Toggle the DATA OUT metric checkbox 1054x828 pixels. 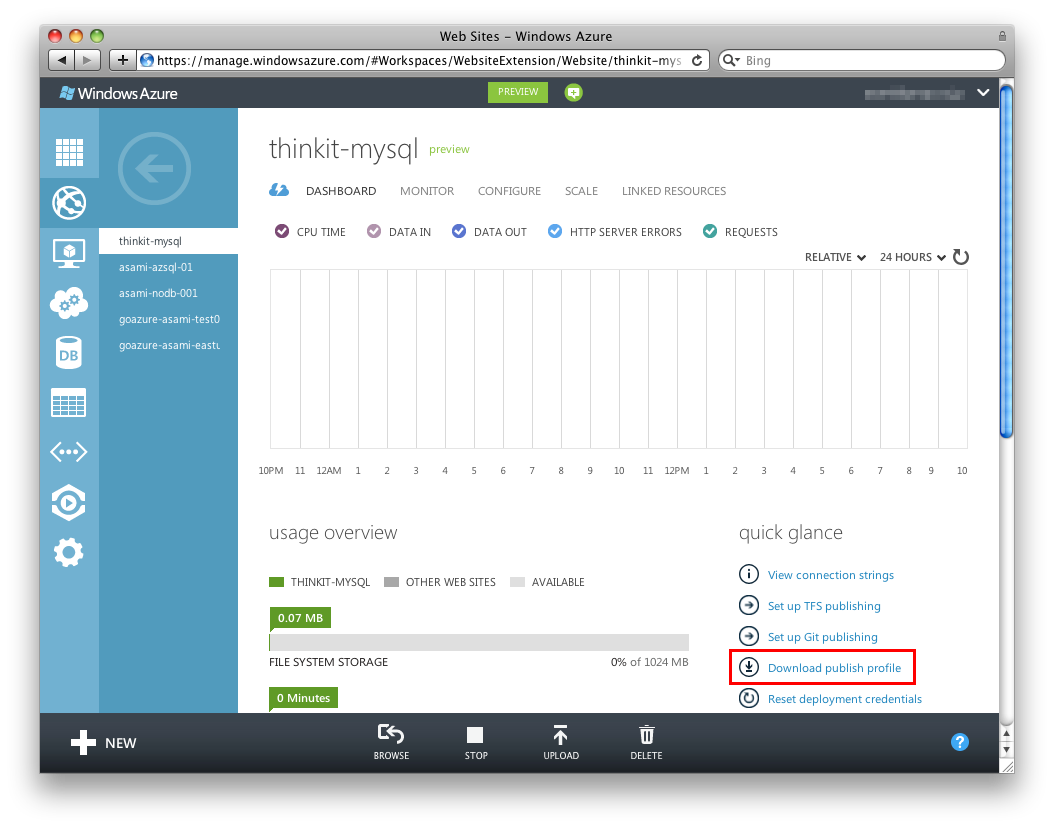coord(458,231)
